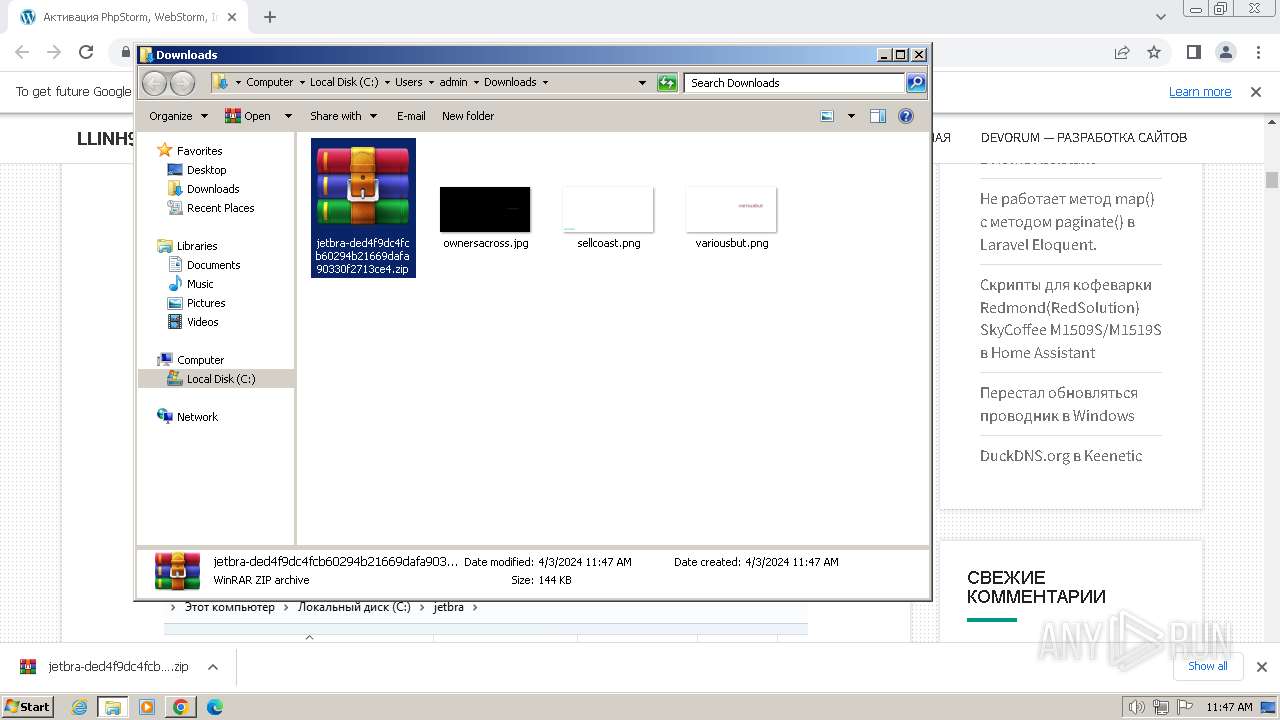Open Music library
The image size is (1280, 720).
click(200, 284)
